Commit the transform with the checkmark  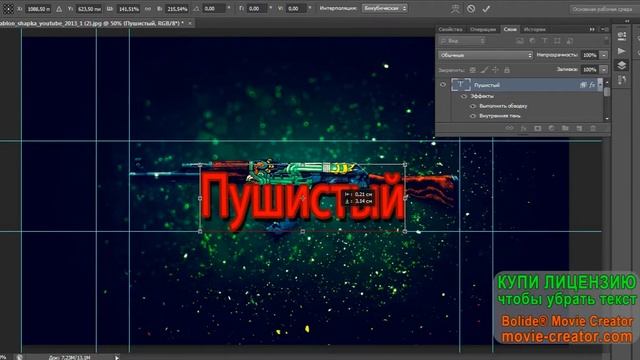coord(486,9)
